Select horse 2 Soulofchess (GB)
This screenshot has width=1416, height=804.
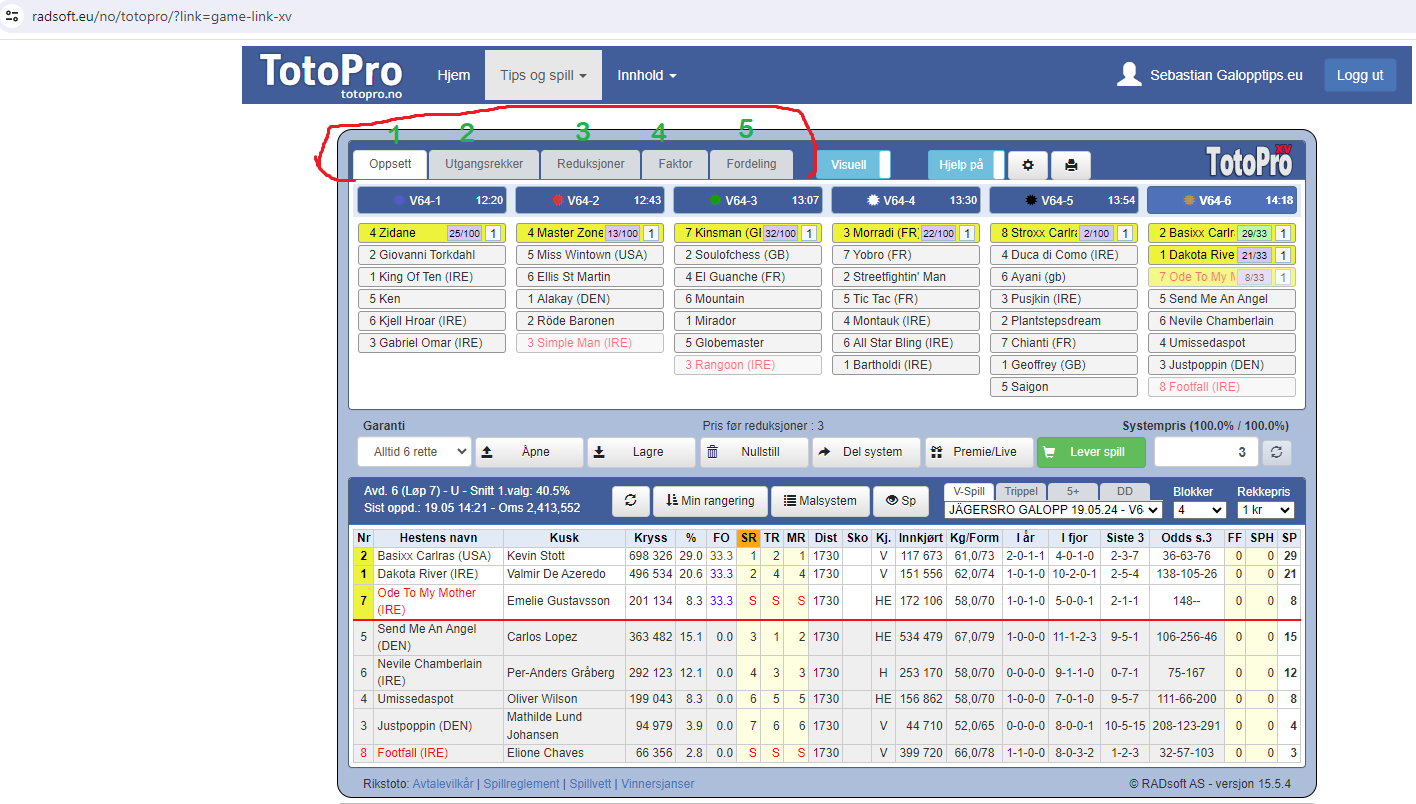coord(748,255)
